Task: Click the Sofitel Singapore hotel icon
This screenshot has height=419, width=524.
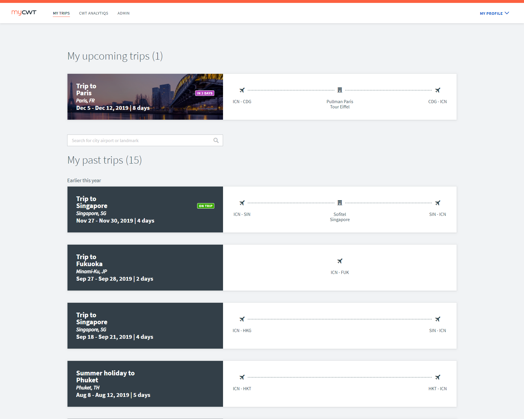Action: (x=340, y=202)
